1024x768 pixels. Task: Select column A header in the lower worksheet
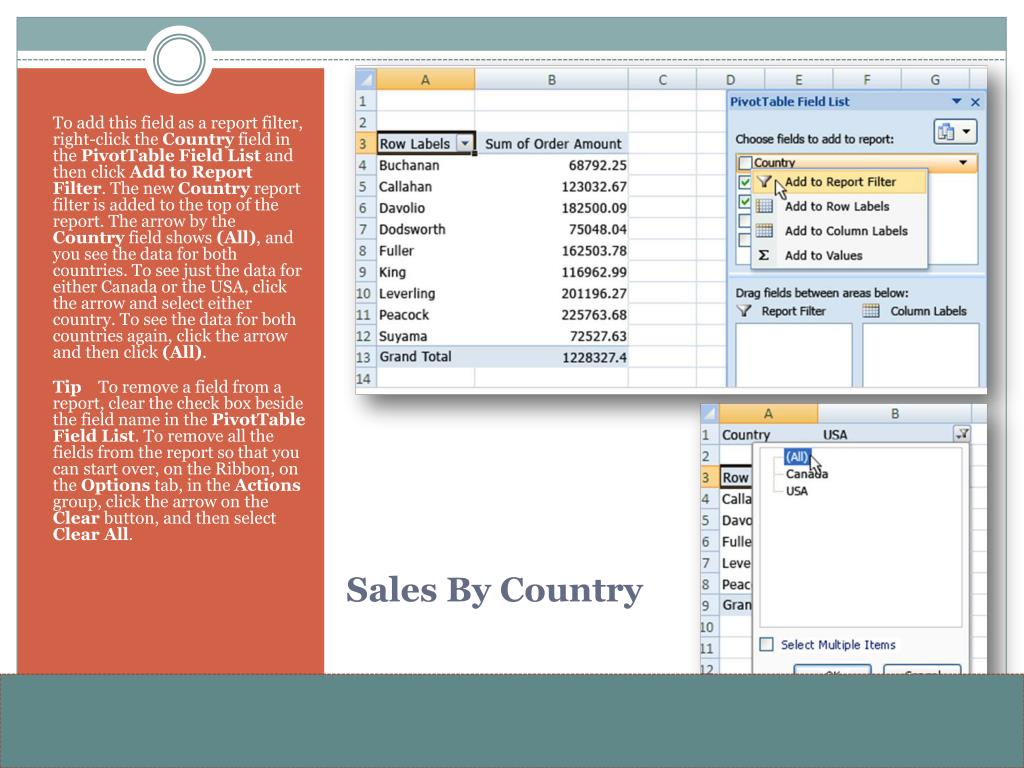pyautogui.click(x=768, y=413)
